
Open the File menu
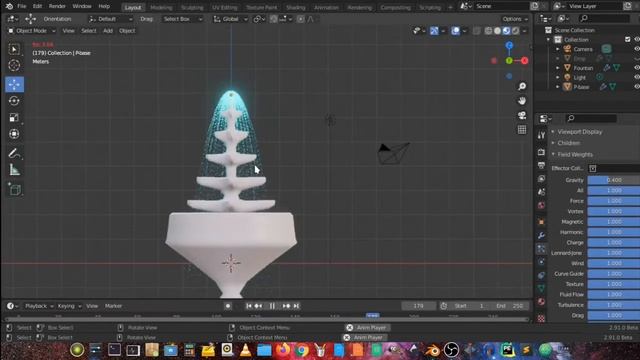coord(22,6)
